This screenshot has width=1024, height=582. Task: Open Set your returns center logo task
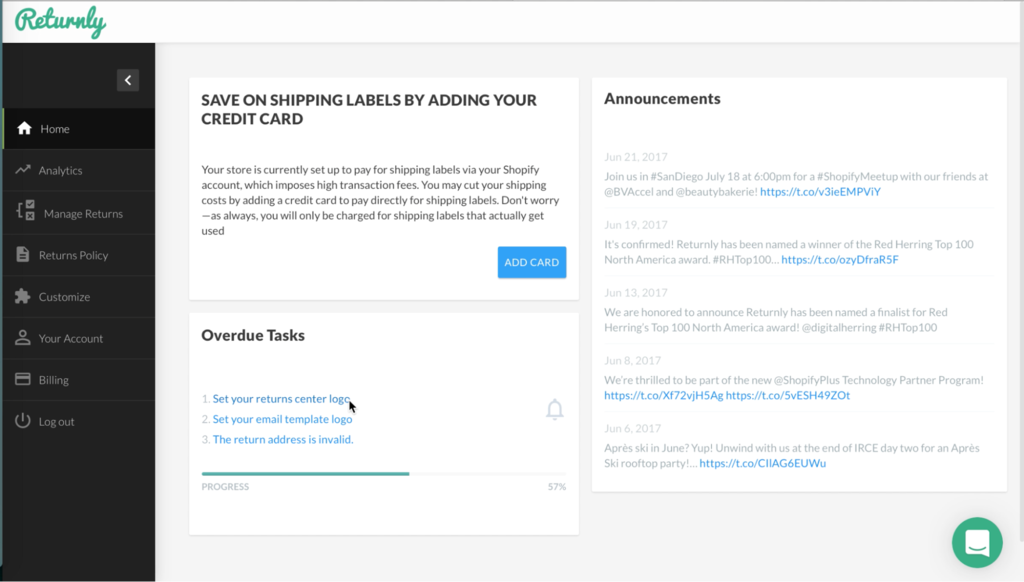point(281,398)
